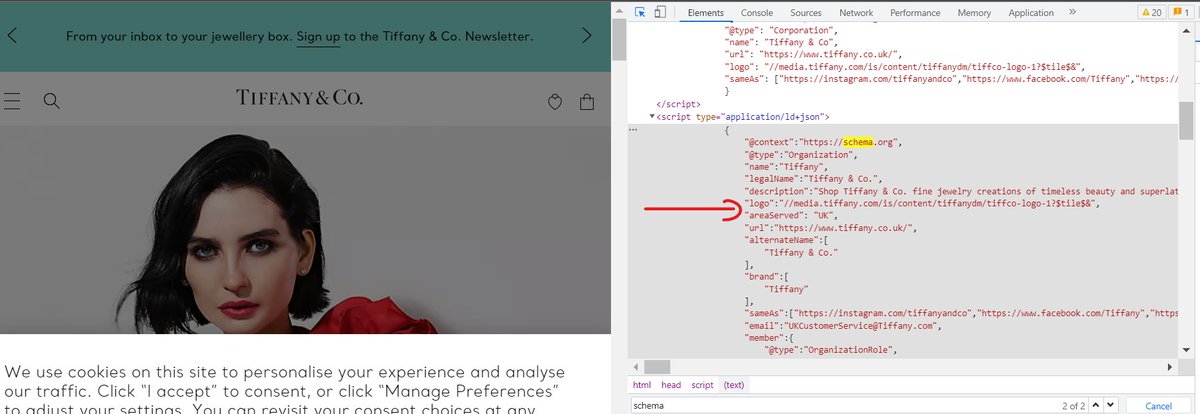
Task: Select the (text) breadcrumb
Action: coord(734,384)
